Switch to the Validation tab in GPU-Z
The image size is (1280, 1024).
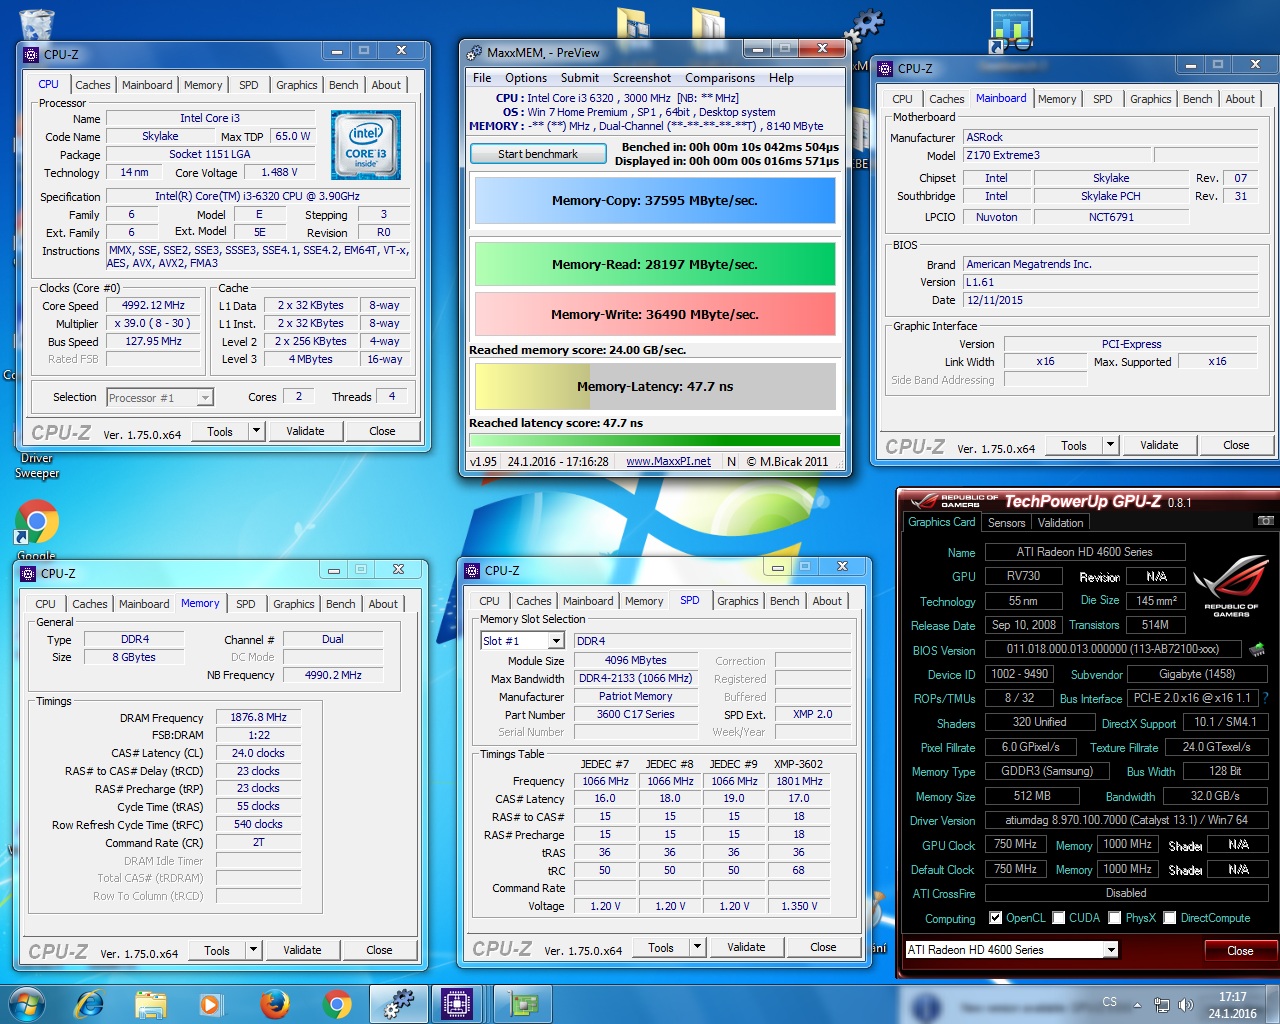click(x=1060, y=523)
